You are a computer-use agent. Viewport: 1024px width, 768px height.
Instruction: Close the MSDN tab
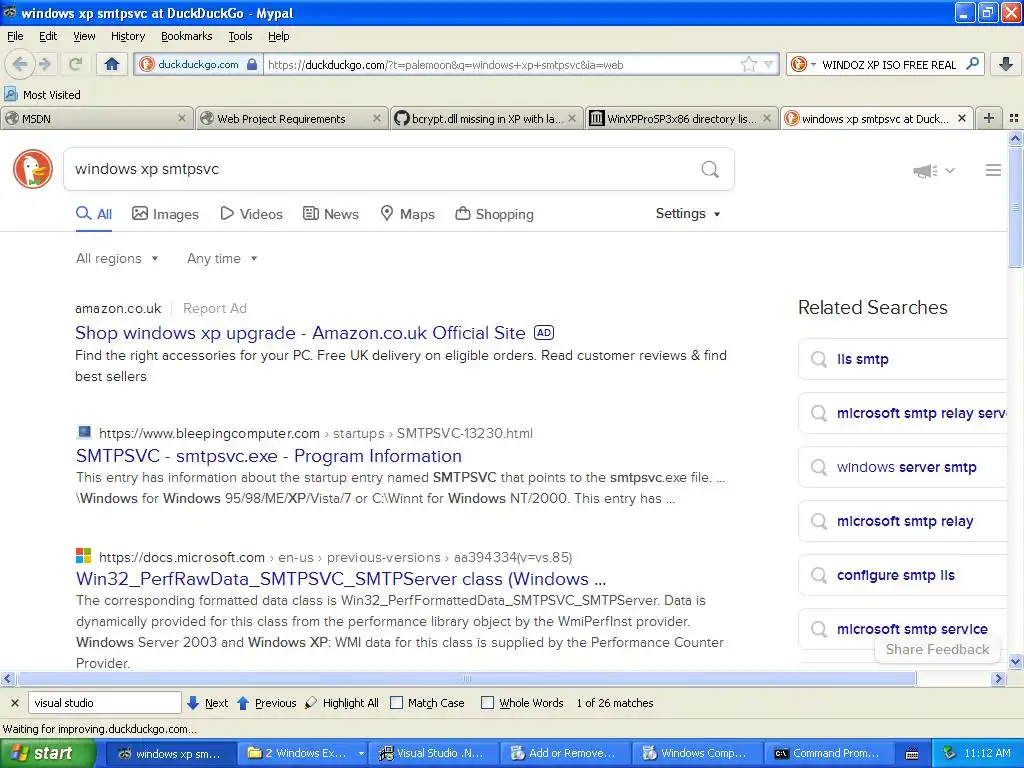[182, 118]
